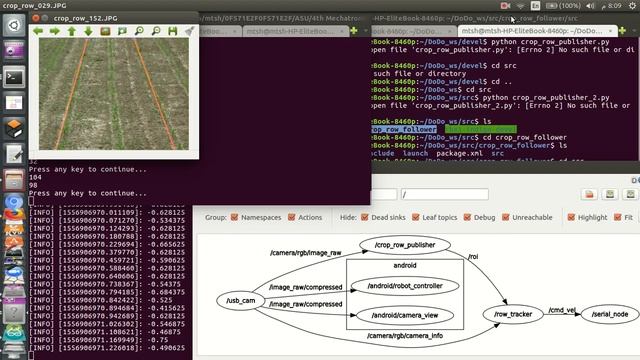Screen dimensions: 640x360
Task: Open the system settings gear menu
Action: pos(632,6)
